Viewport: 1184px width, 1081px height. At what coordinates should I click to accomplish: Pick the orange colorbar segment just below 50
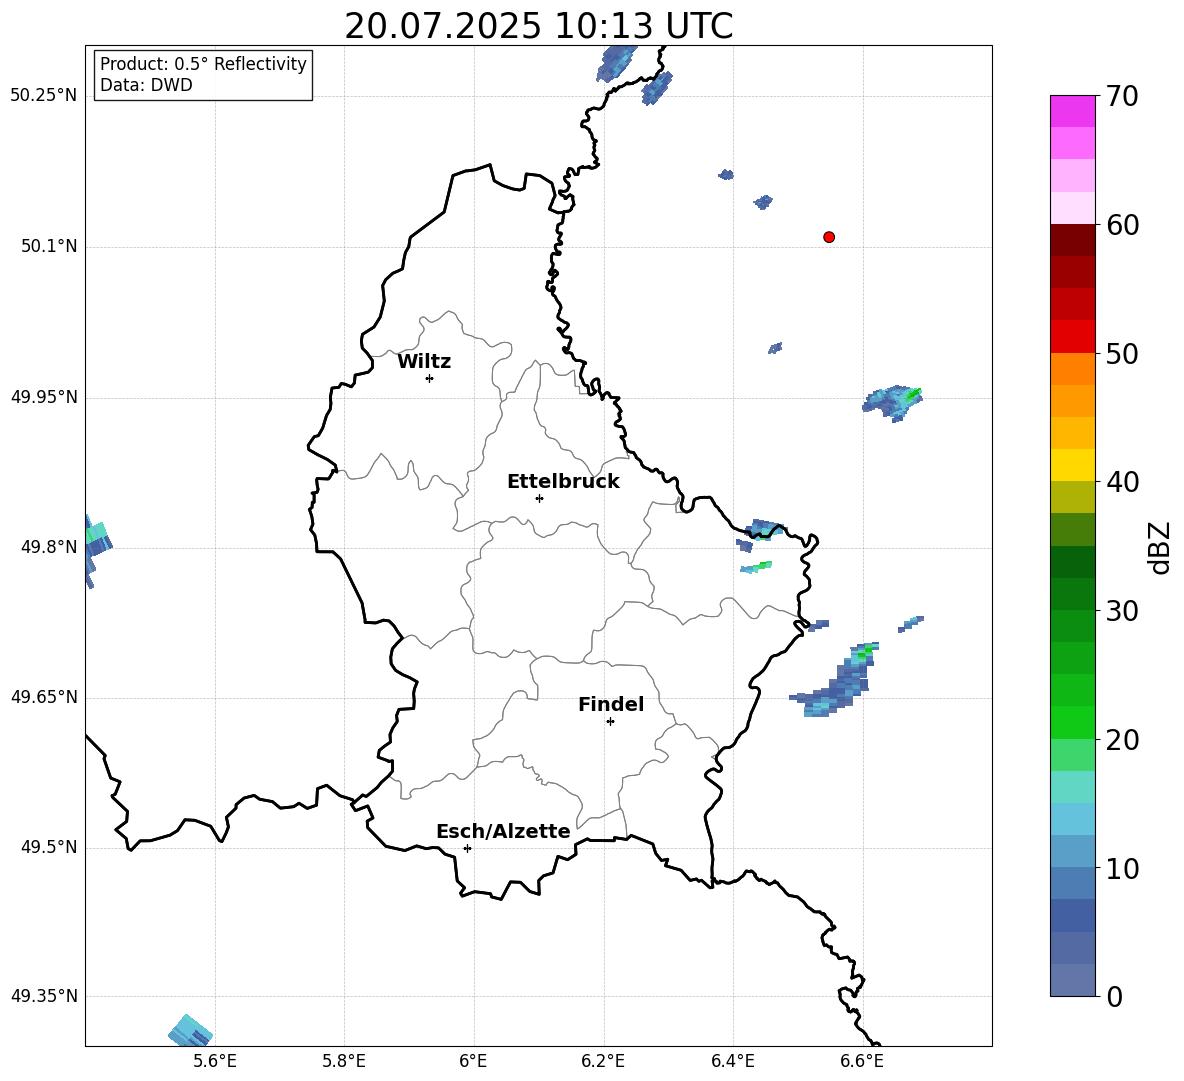1072,369
